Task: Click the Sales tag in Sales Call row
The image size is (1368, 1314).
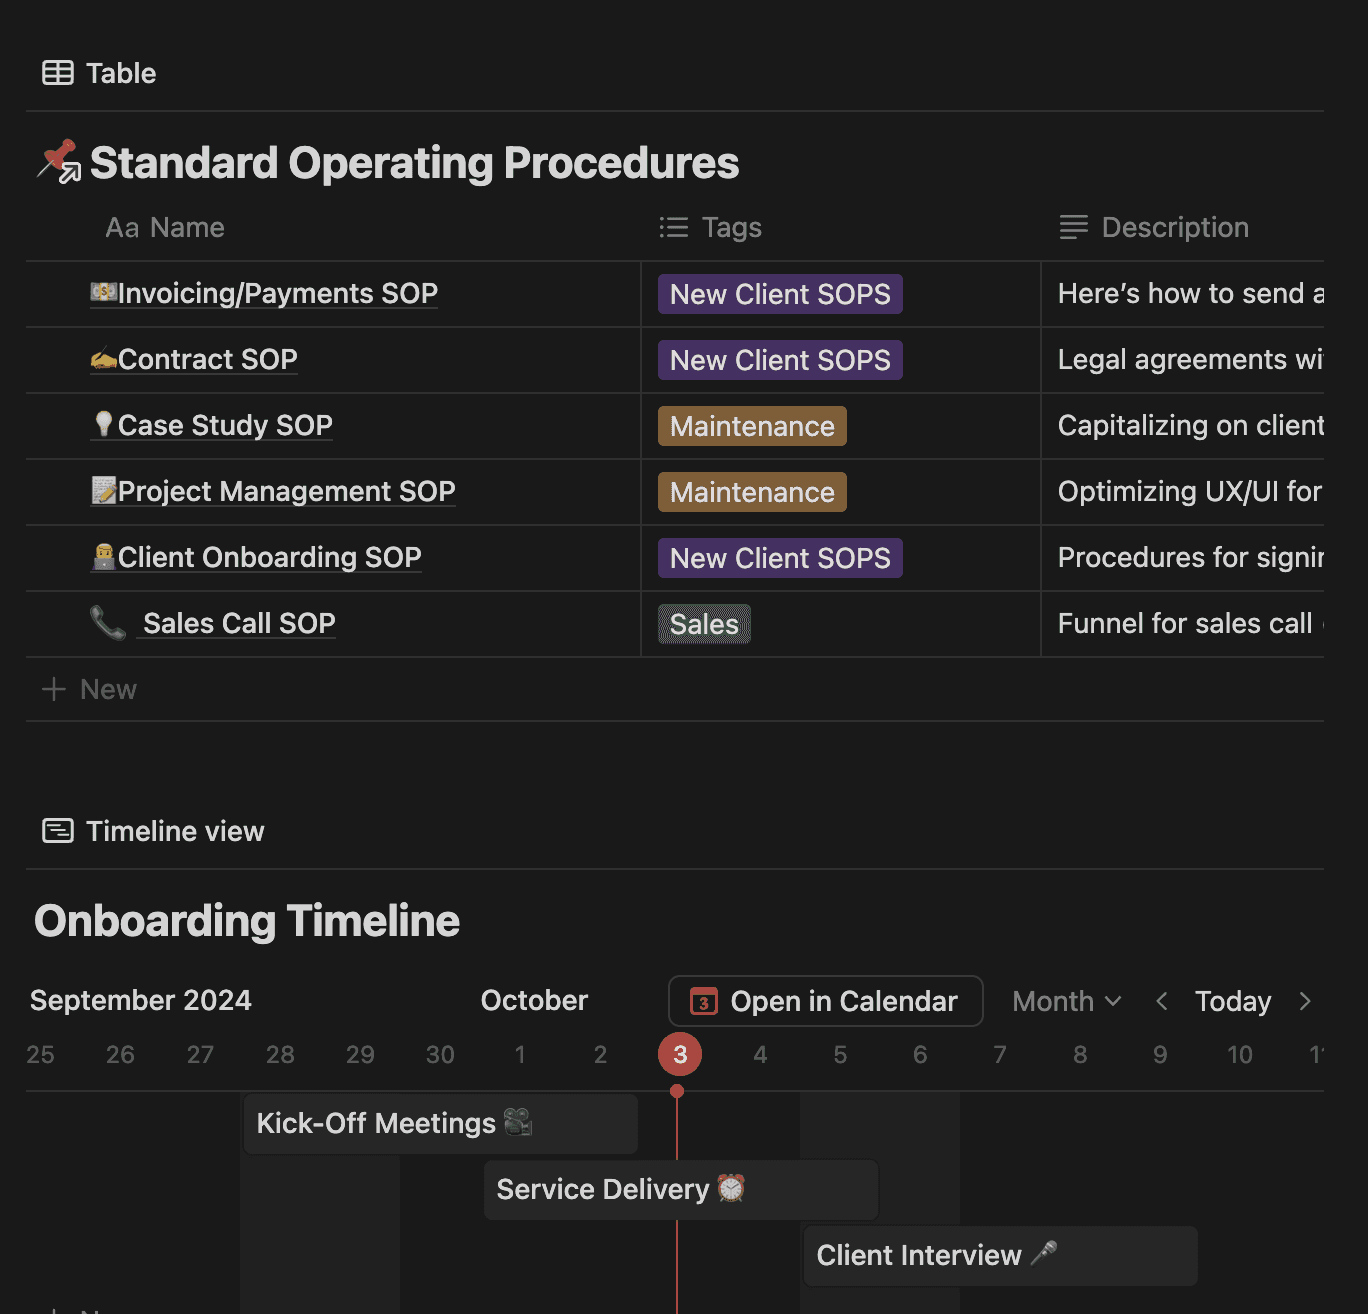Action: pos(704,624)
